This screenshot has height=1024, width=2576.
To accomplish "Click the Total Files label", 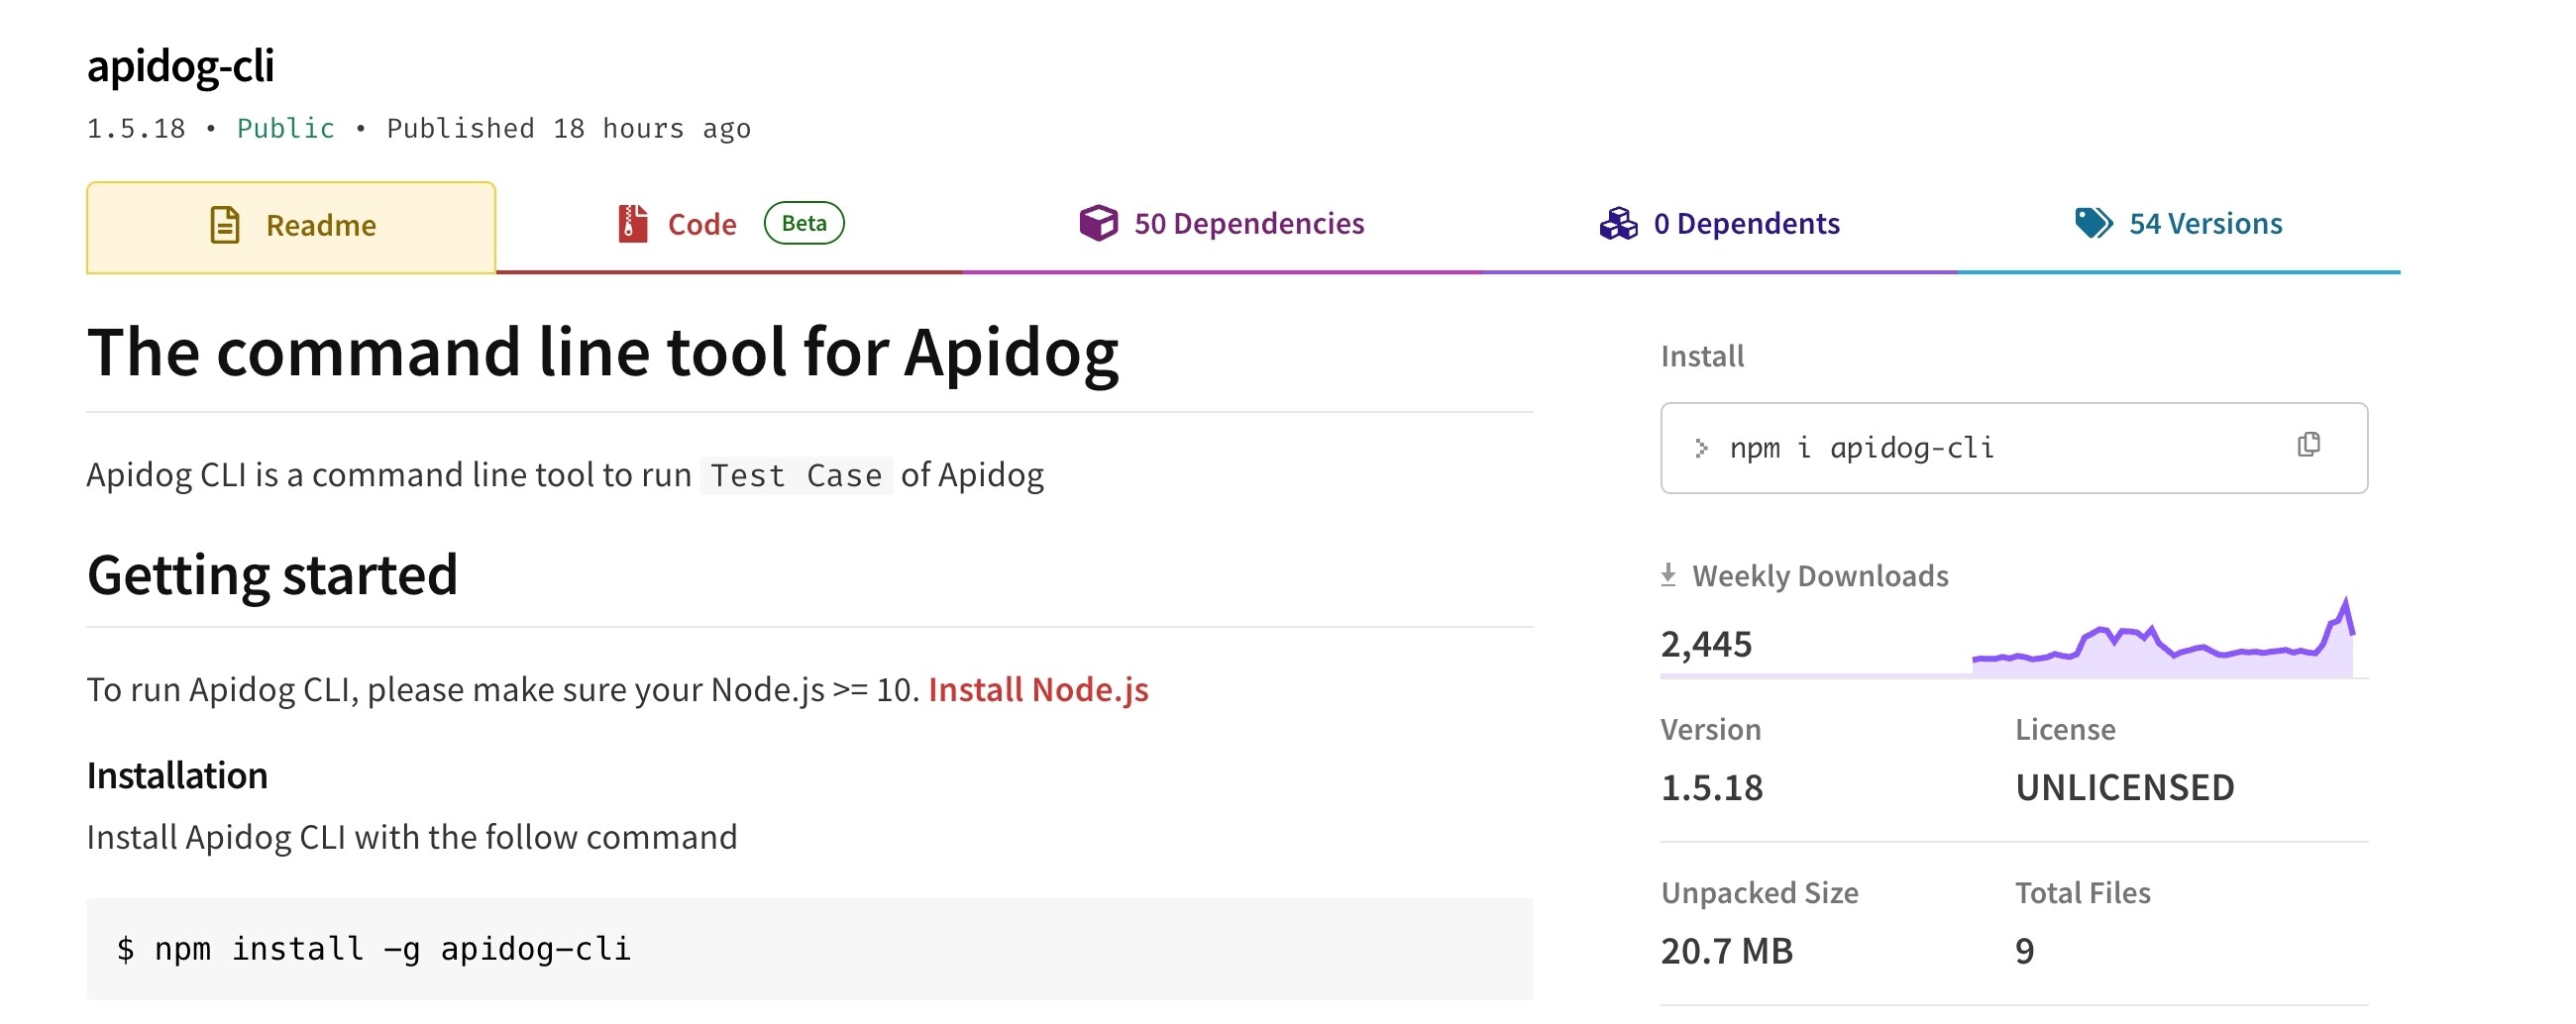I will [2082, 893].
